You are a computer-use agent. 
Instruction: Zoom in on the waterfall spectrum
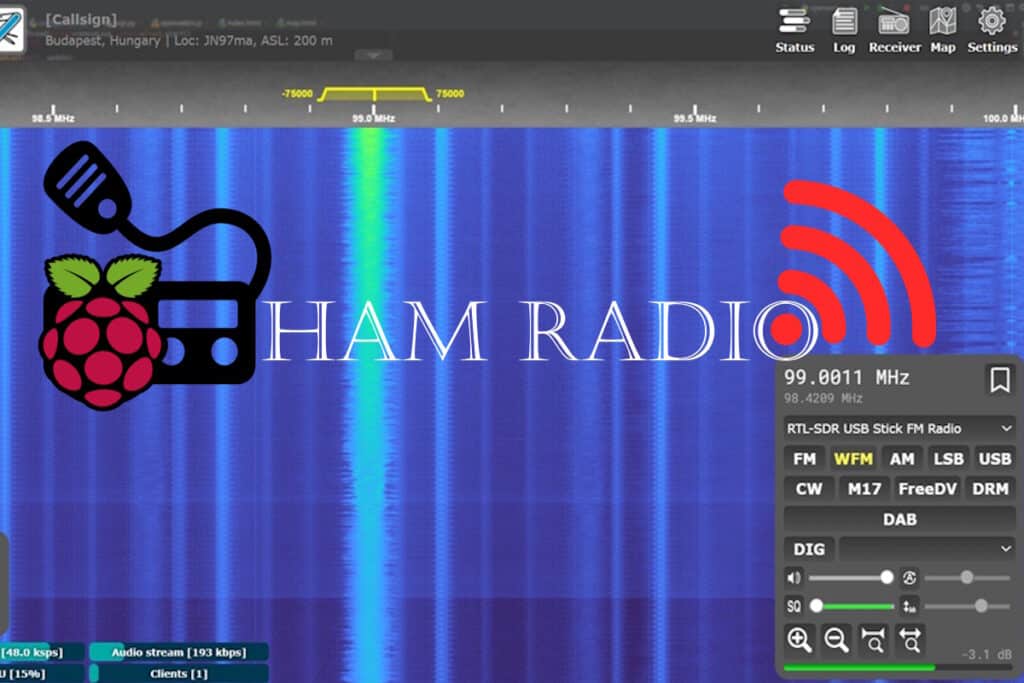[x=798, y=640]
